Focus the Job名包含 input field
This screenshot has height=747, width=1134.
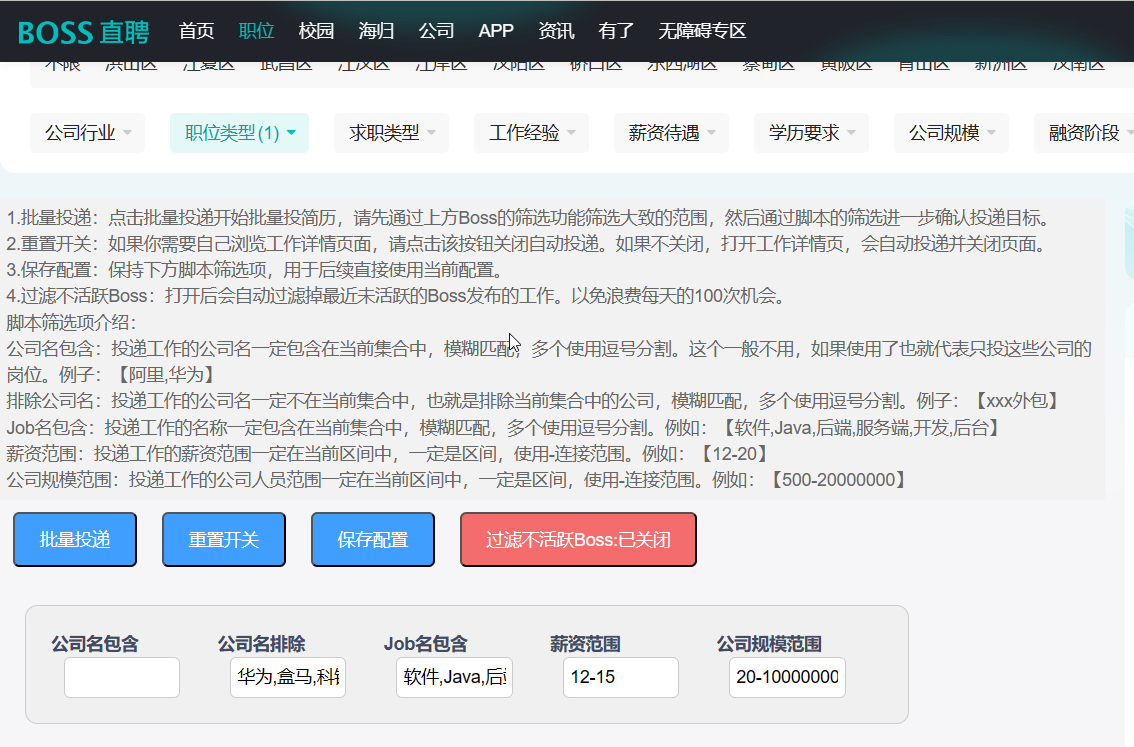click(454, 678)
